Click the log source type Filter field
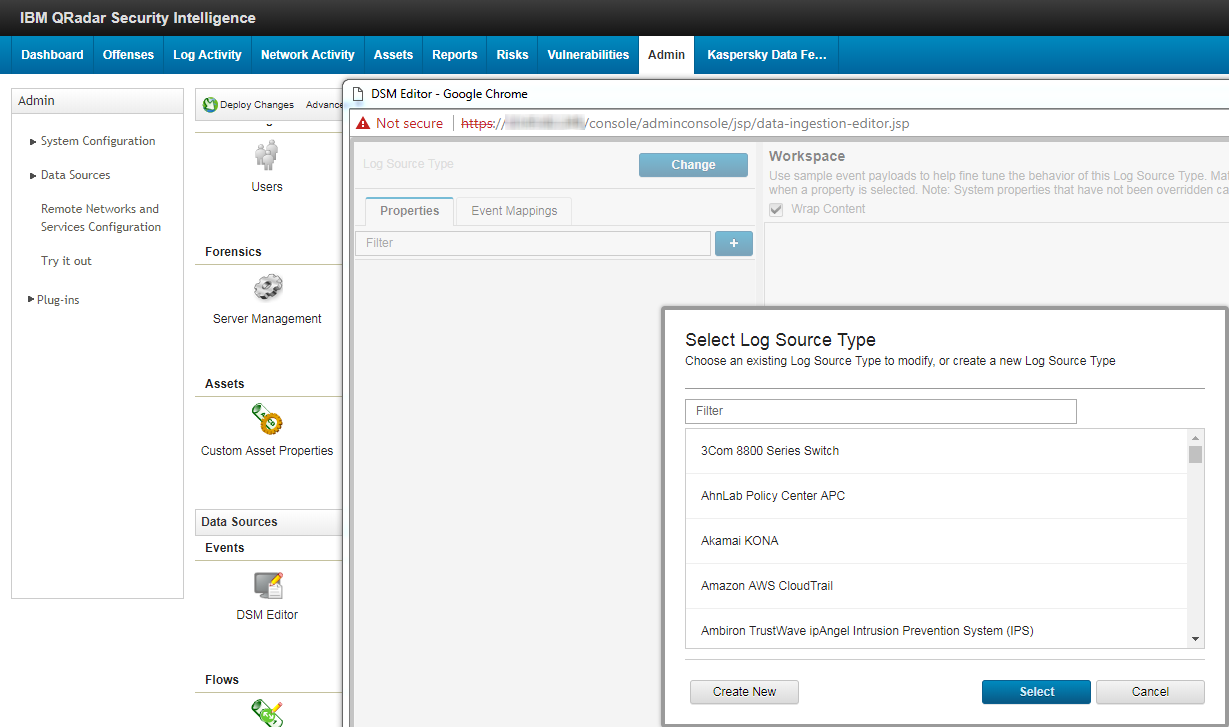 pos(880,411)
